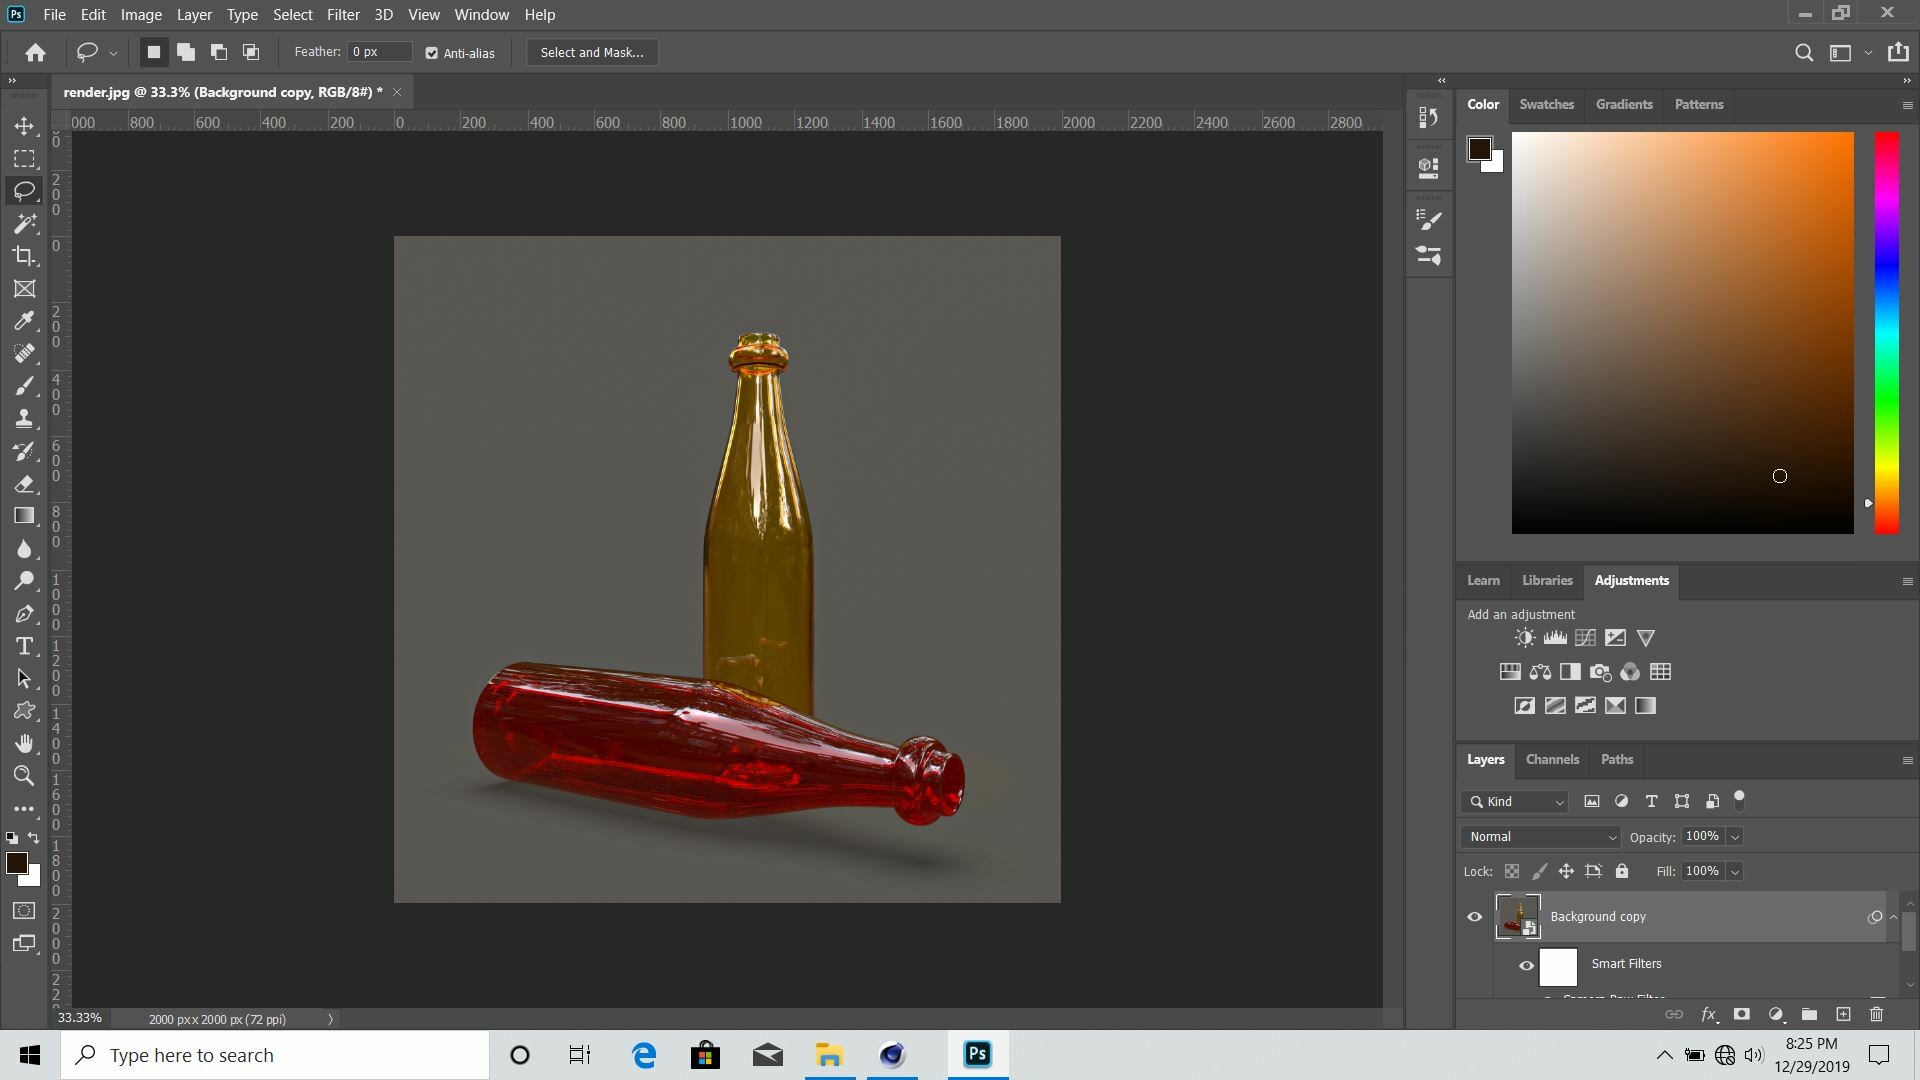Open the layer filter Kind dropdown
The height and width of the screenshot is (1080, 1920).
[x=1514, y=801]
